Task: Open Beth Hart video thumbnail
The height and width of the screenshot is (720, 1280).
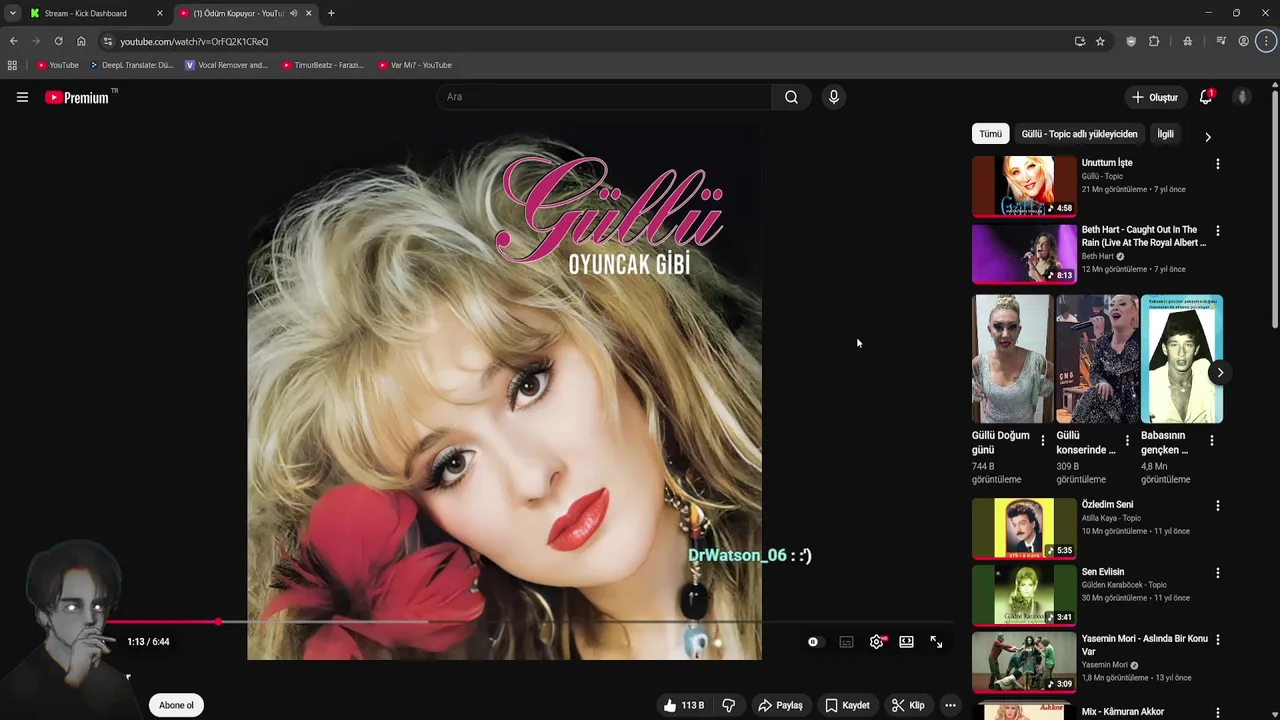Action: point(1024,254)
